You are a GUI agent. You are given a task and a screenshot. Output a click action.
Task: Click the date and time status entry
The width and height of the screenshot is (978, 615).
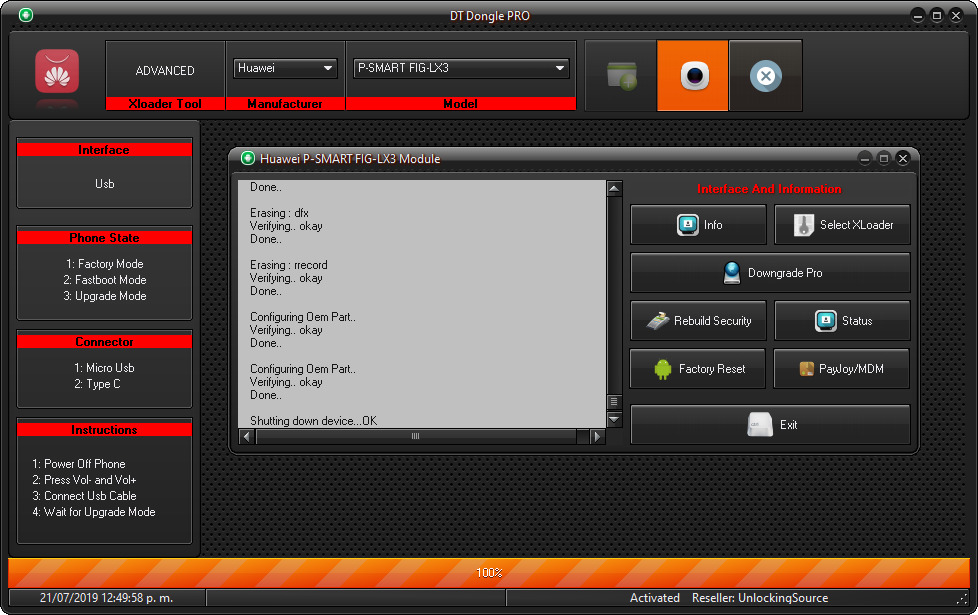click(107, 598)
